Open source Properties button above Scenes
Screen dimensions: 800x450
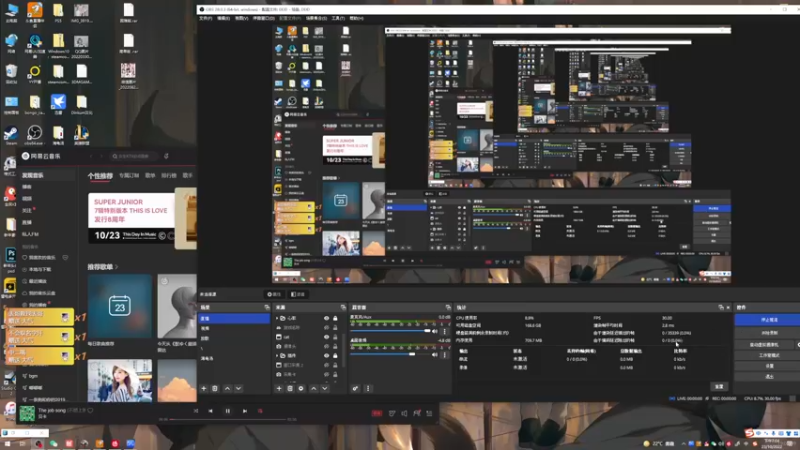tap(274, 294)
